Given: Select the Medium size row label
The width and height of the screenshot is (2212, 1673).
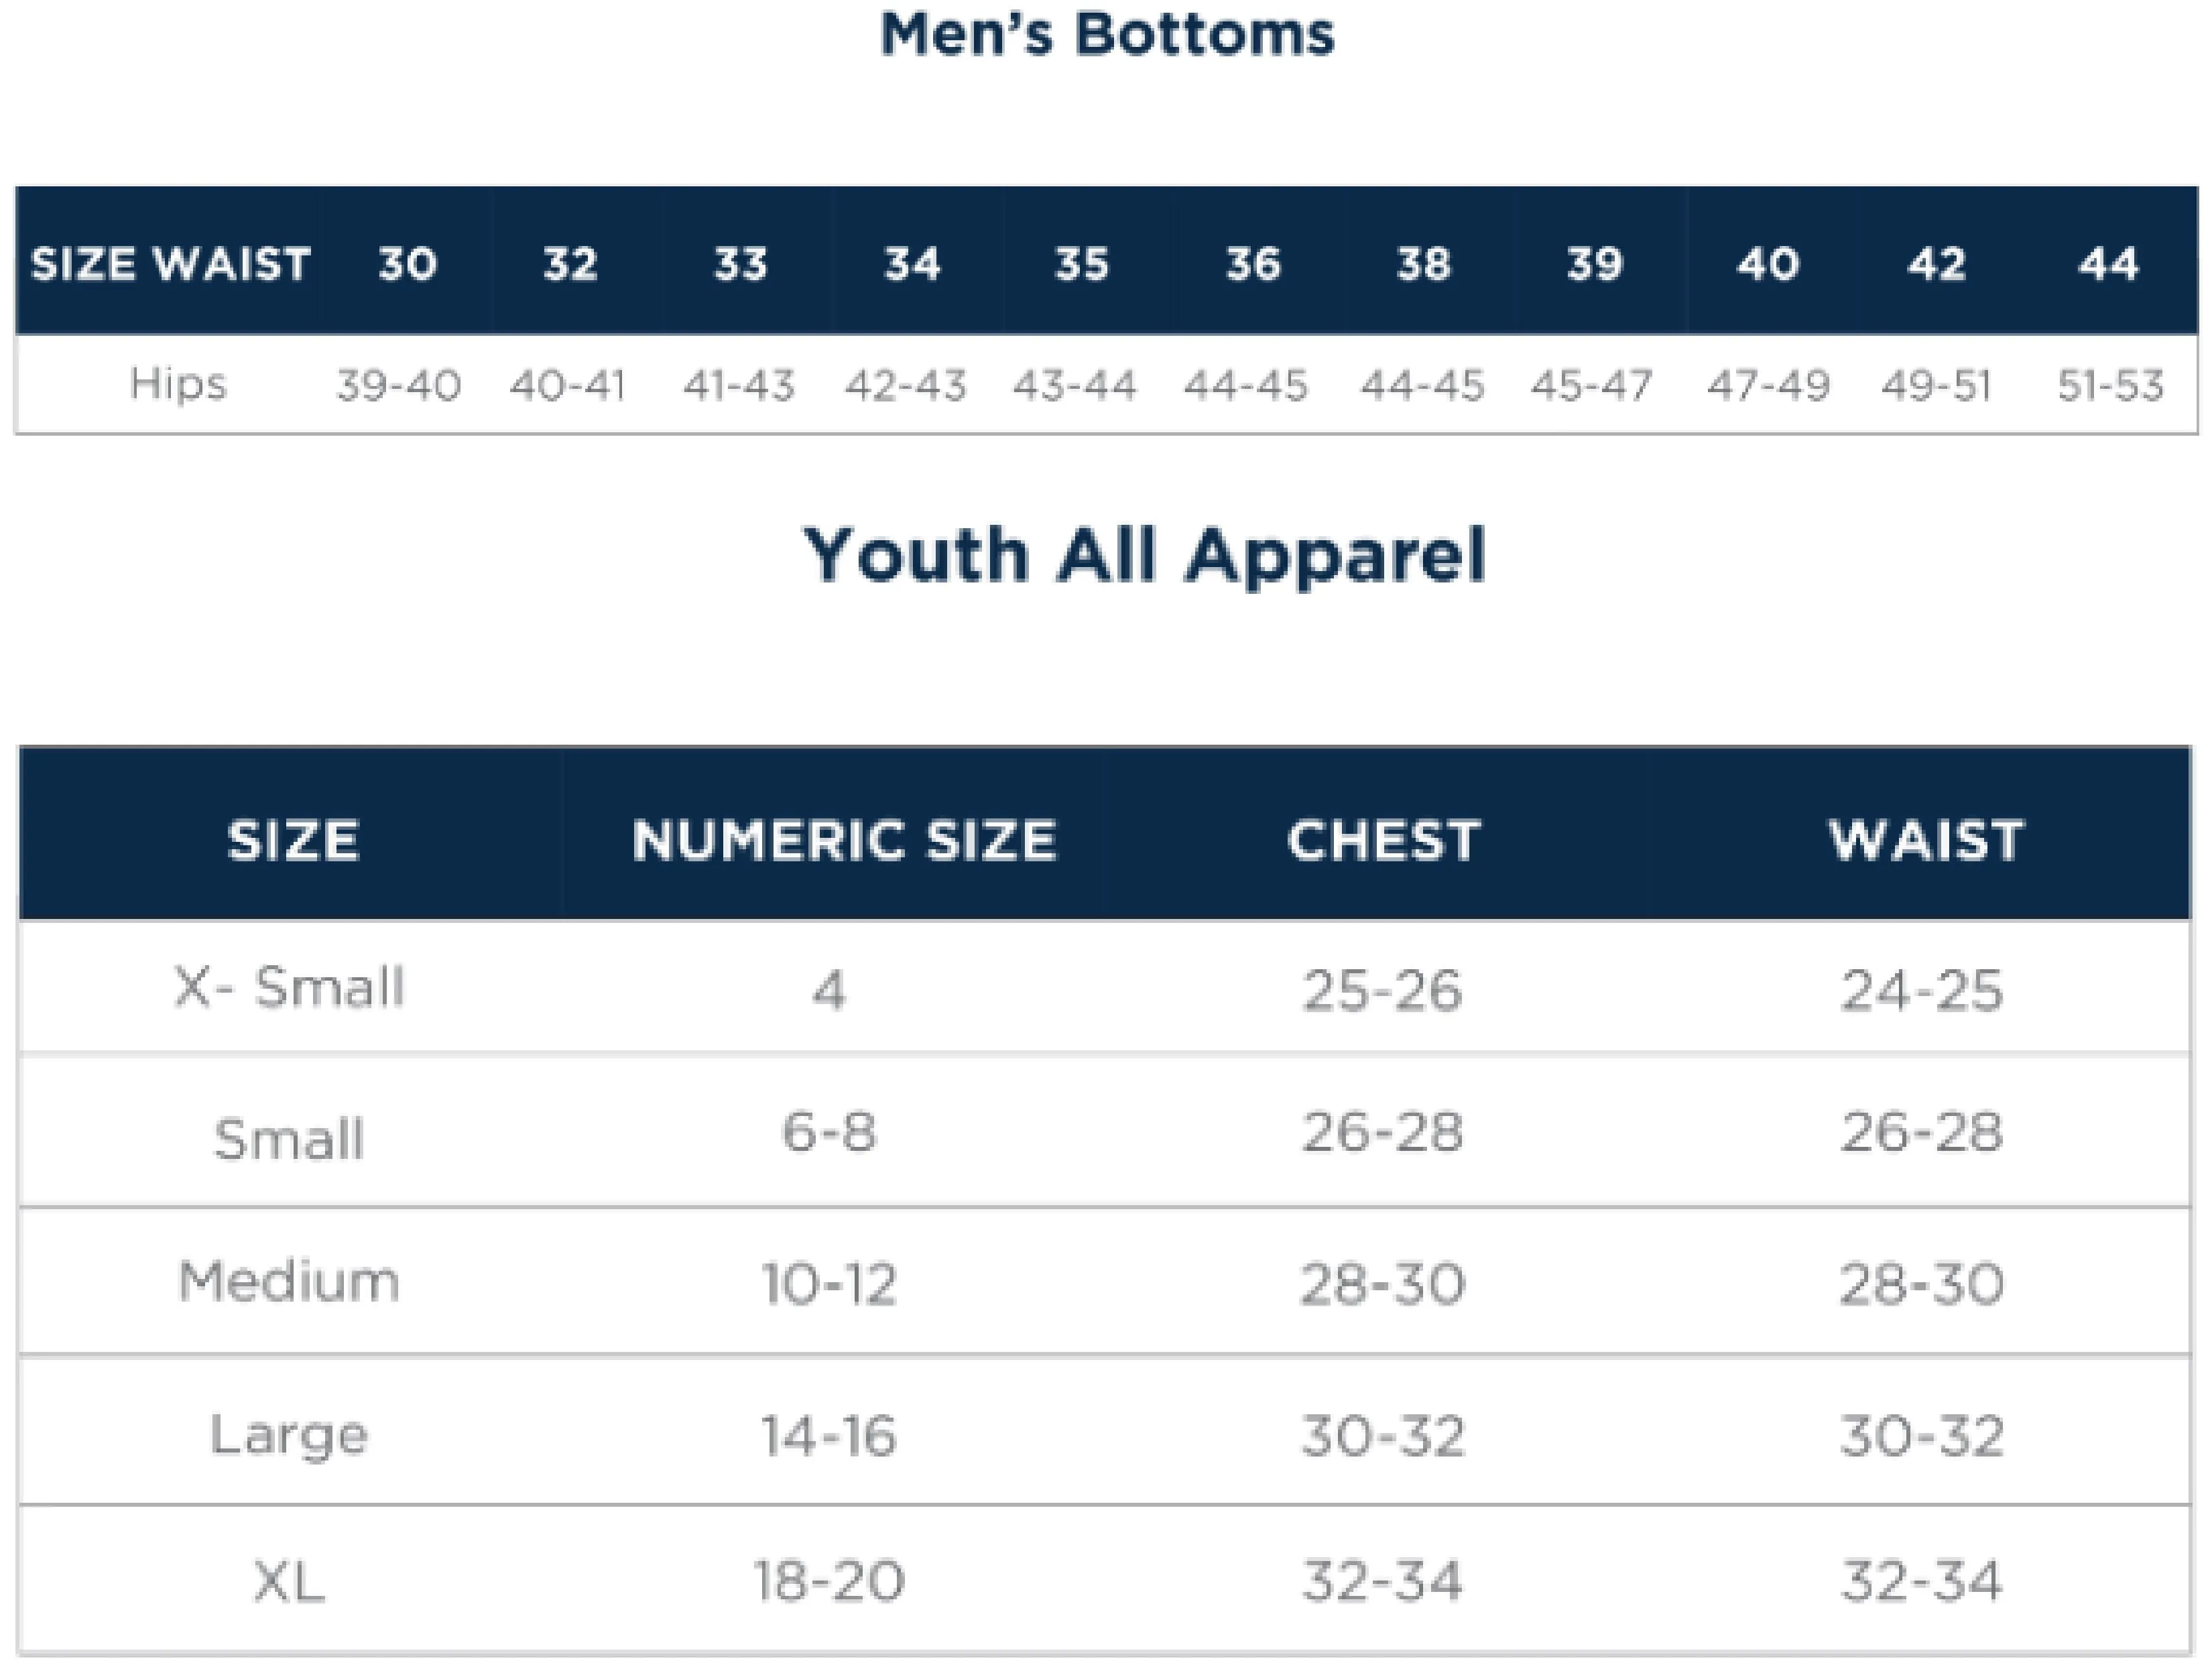Looking at the screenshot, I should pos(289,1281).
